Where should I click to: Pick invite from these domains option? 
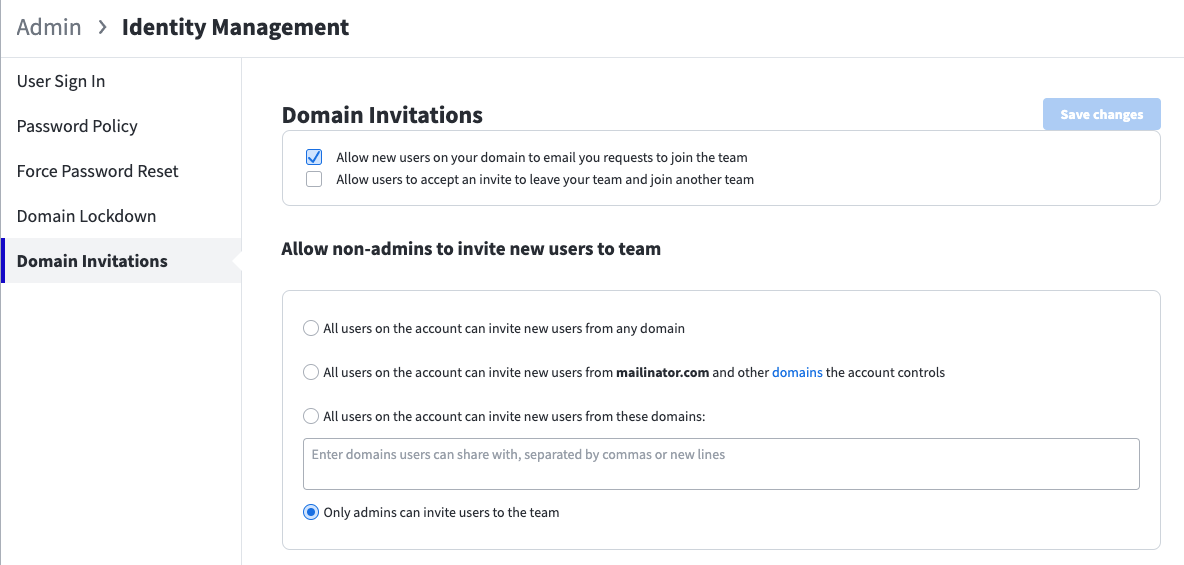310,416
